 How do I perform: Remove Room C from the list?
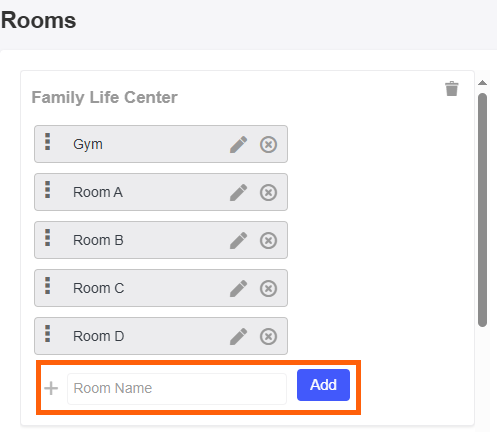pyautogui.click(x=268, y=288)
